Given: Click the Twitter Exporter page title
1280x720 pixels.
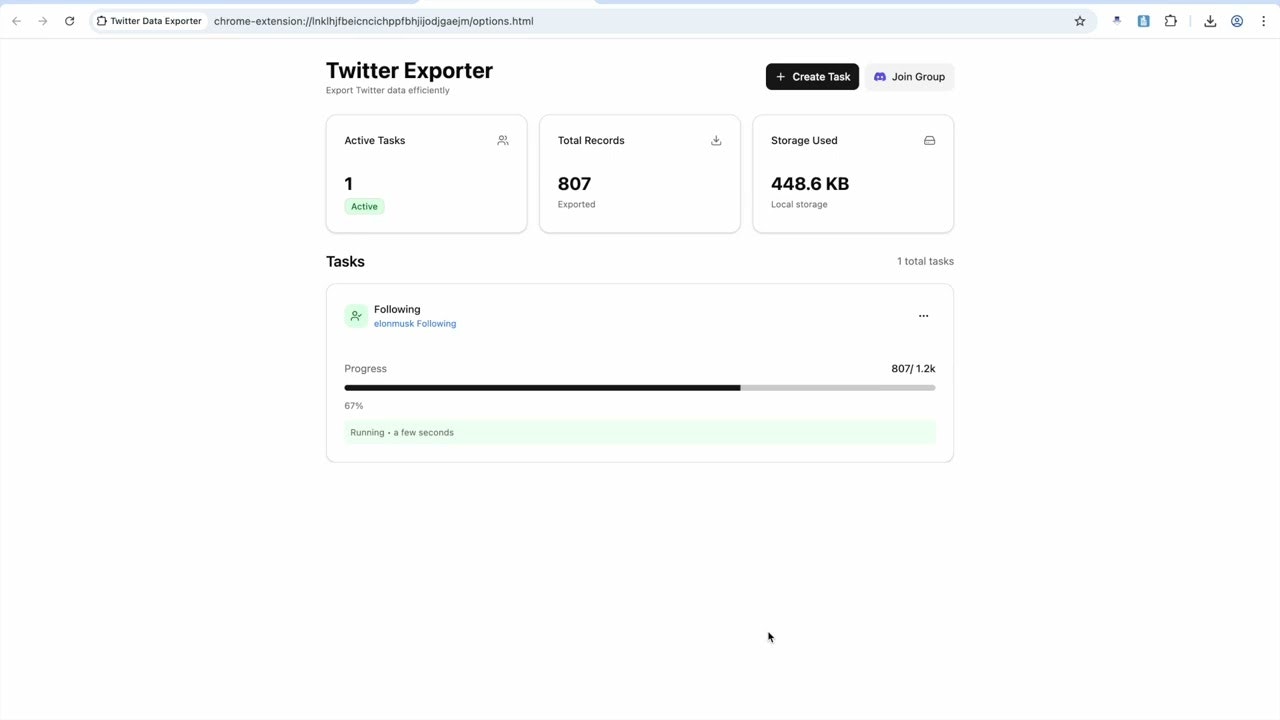Looking at the screenshot, I should (409, 70).
